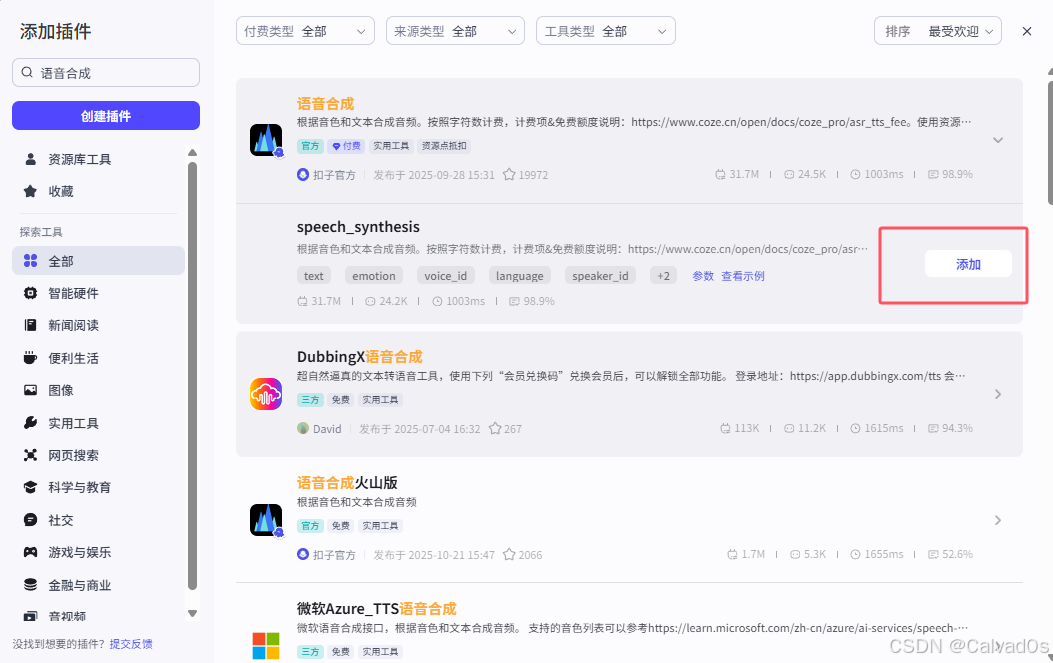
Task: Click the speaker_id parameter tag
Action: [x=600, y=275]
